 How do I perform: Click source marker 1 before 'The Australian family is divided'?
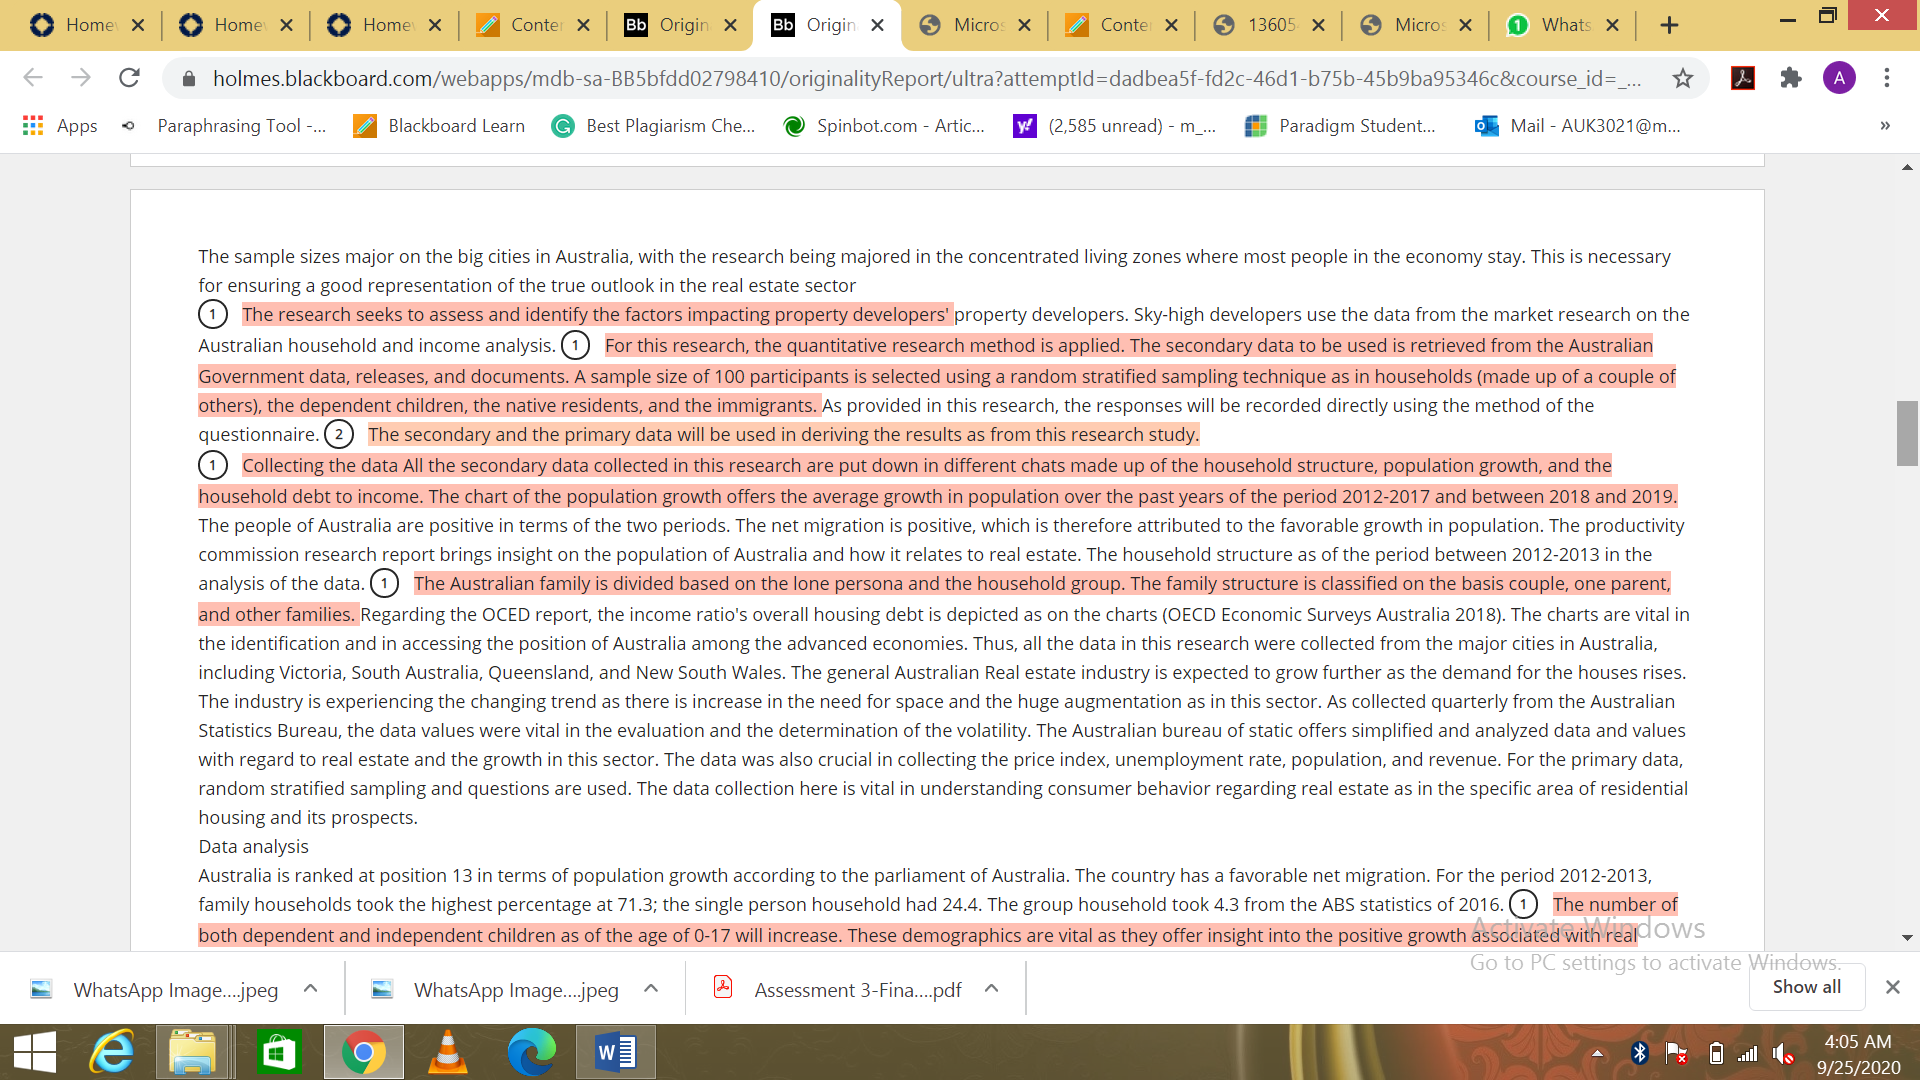384,584
